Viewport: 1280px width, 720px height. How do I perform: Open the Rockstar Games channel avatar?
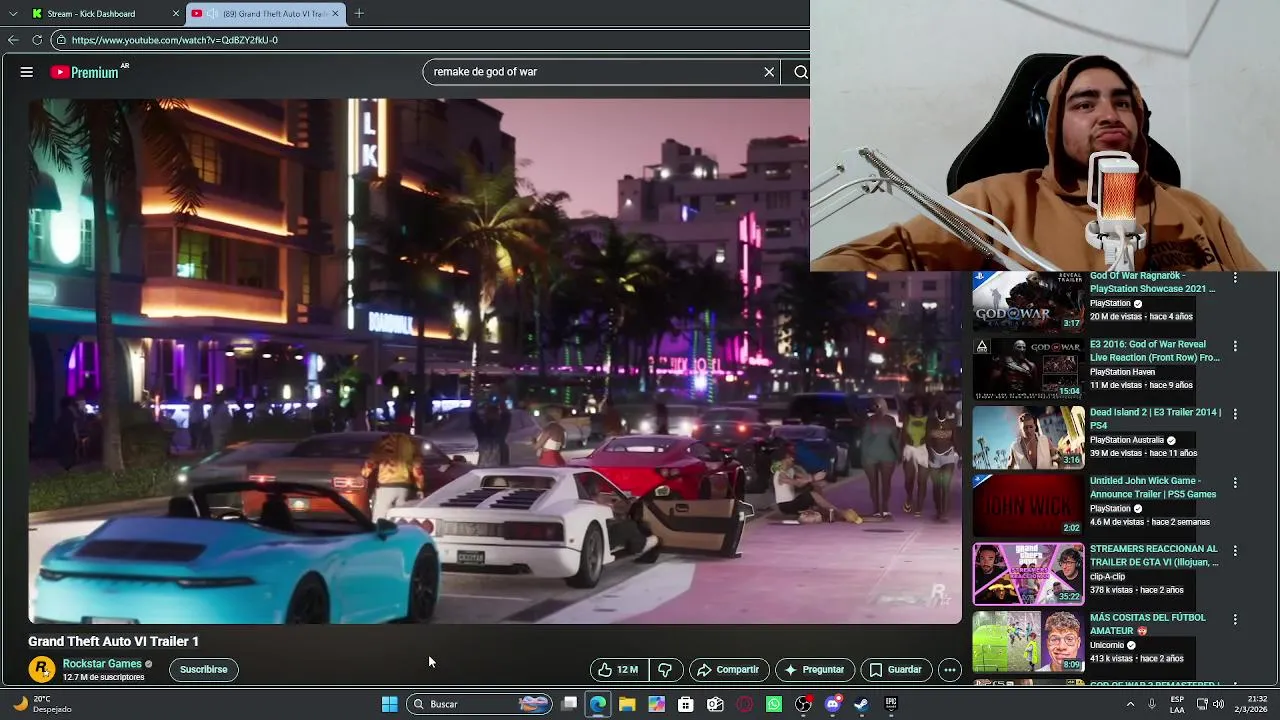[x=41, y=669]
